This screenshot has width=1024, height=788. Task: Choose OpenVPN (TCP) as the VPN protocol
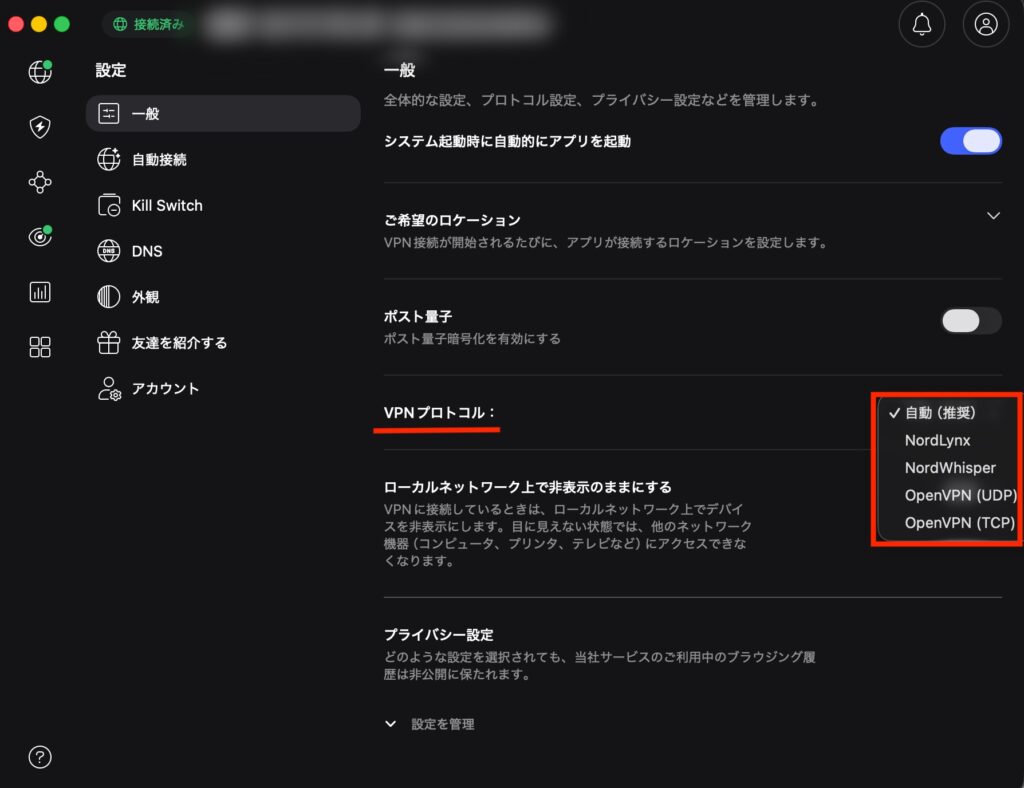959,522
